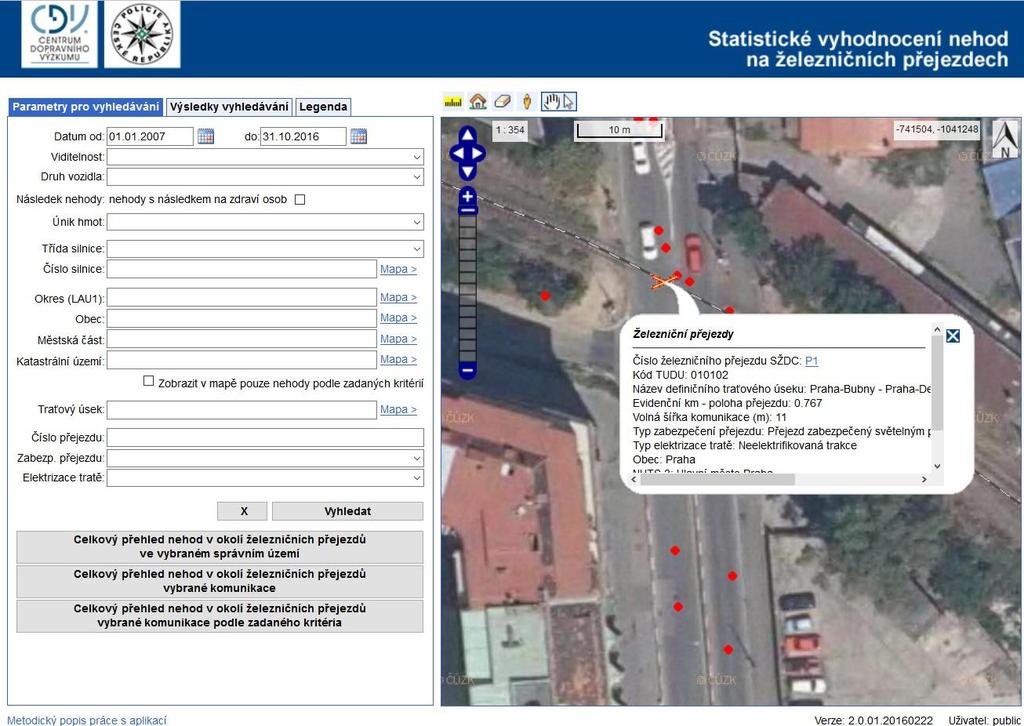Image resolution: width=1024 pixels, height=726 pixels.
Task: Open the P1 crossing number link
Action: 812,361
